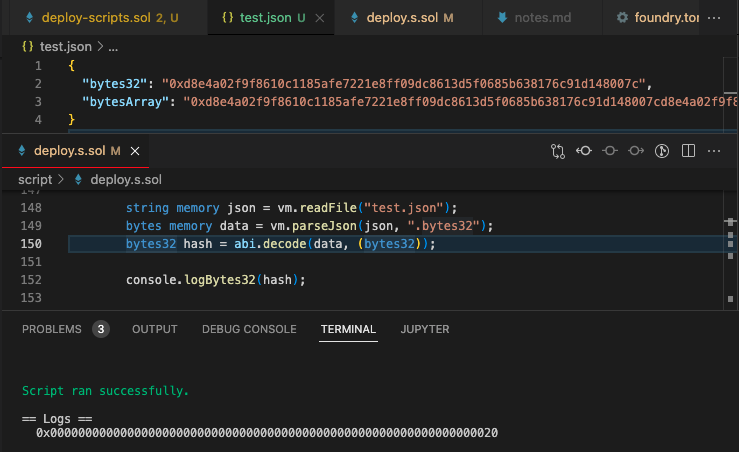Click line number 2 in test.json gutter
The image size is (739, 452).
pos(38,84)
